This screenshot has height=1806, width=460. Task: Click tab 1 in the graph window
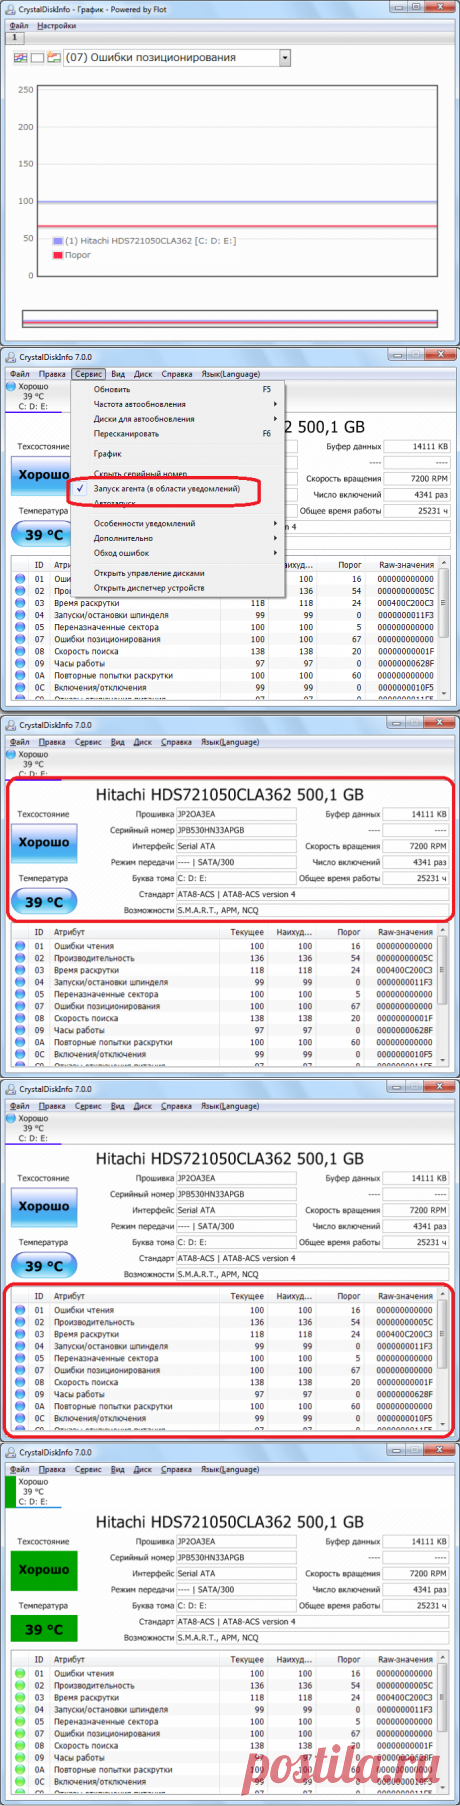click(14, 38)
